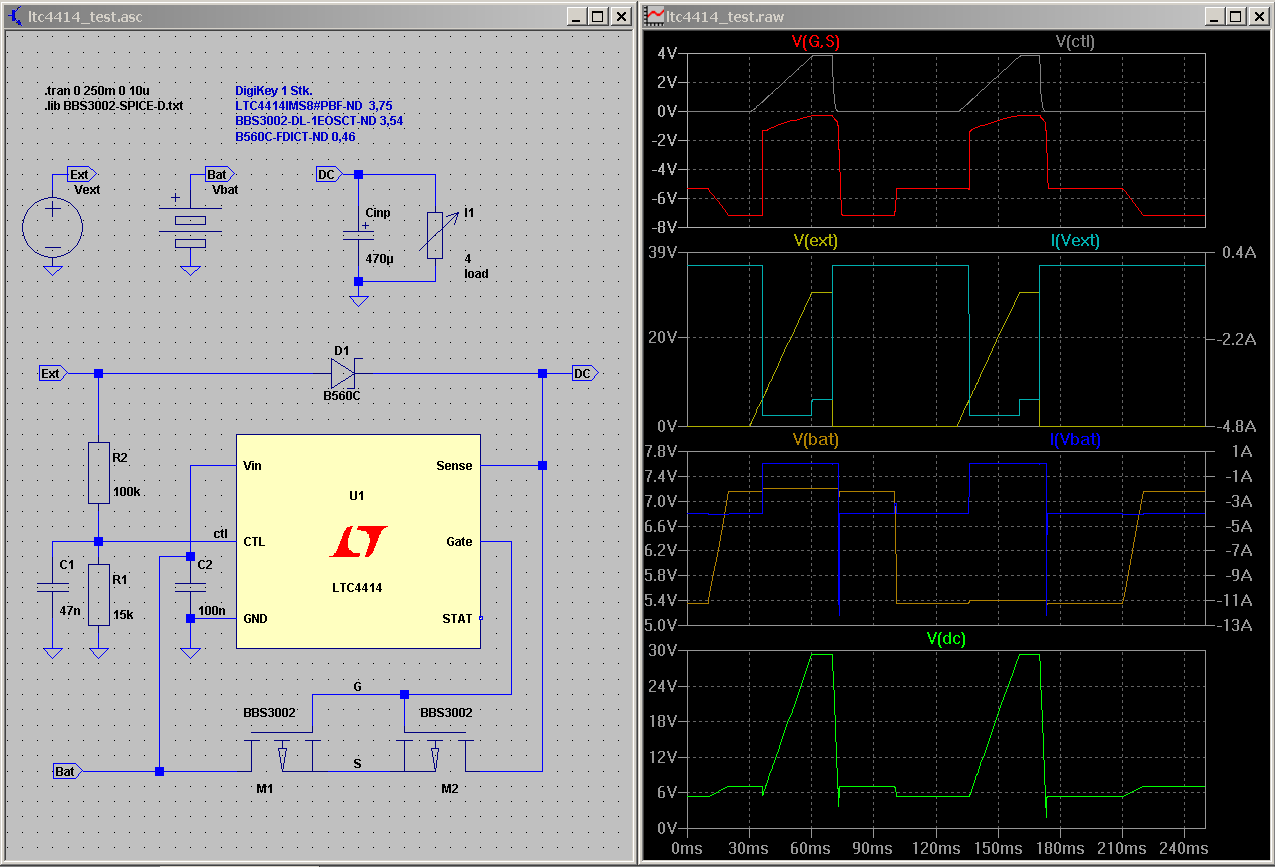Click the I(Vbat) trace label

click(1075, 439)
